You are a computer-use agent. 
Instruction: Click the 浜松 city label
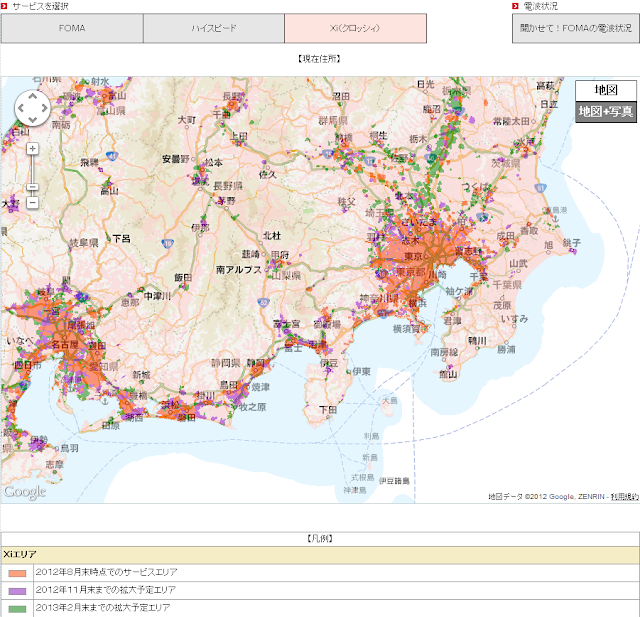tap(170, 405)
